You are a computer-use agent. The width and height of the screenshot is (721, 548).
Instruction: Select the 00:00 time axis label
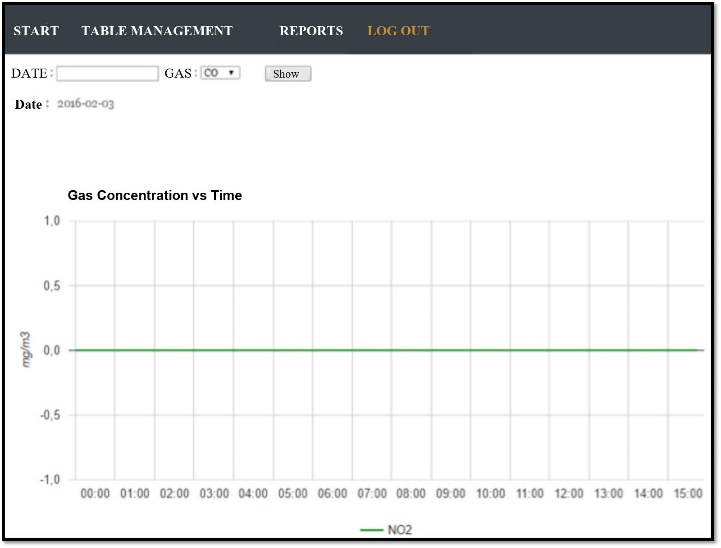[x=95, y=494]
